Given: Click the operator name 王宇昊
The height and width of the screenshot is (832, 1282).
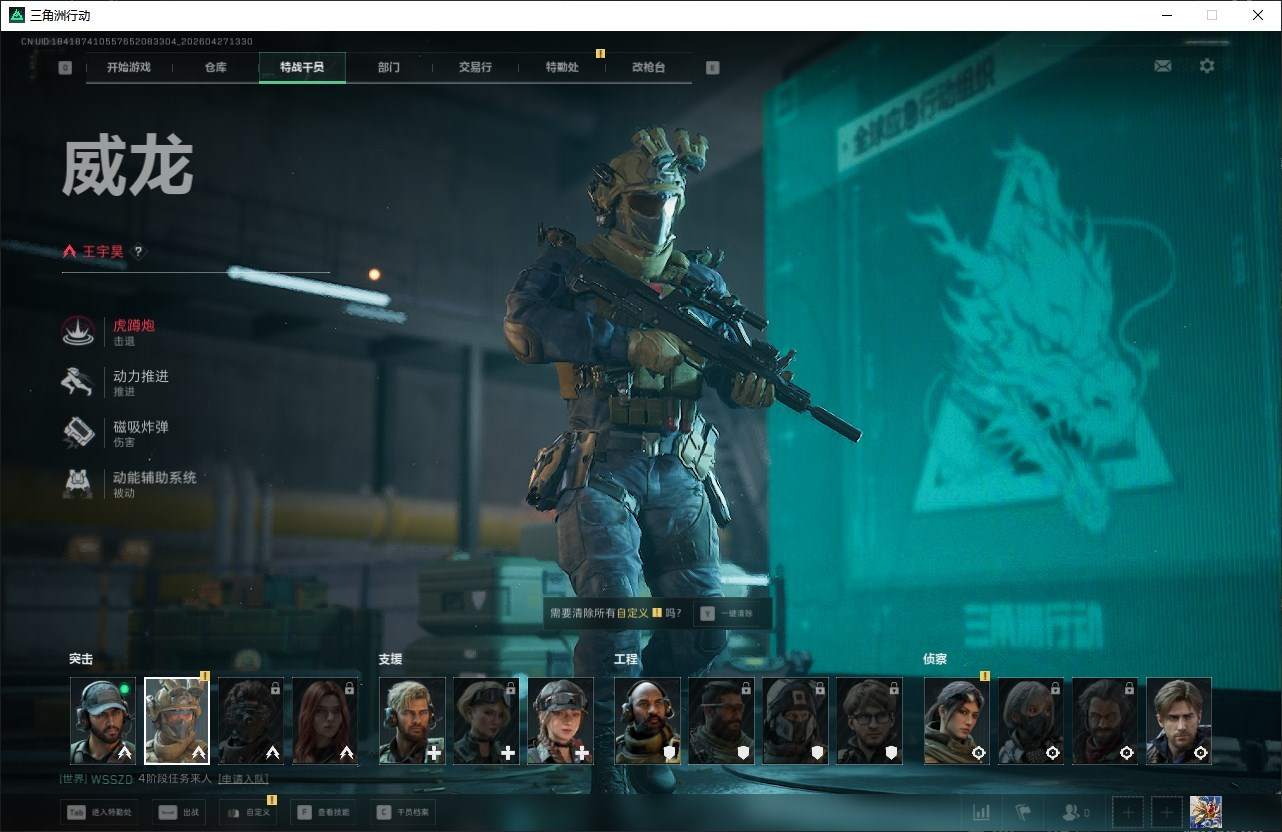Looking at the screenshot, I should [x=103, y=252].
